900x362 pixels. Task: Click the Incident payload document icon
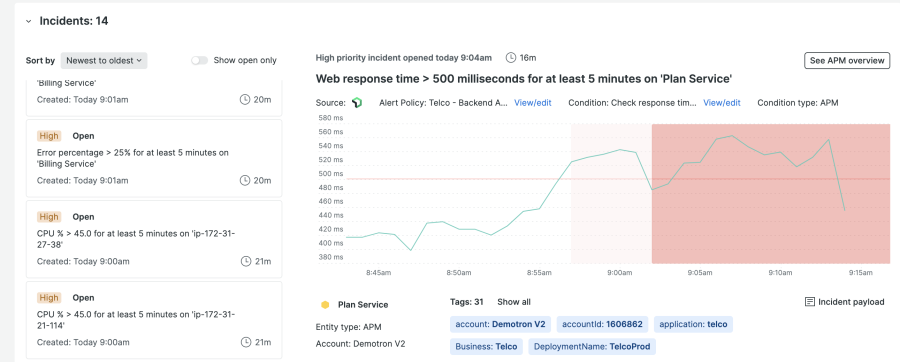810,302
